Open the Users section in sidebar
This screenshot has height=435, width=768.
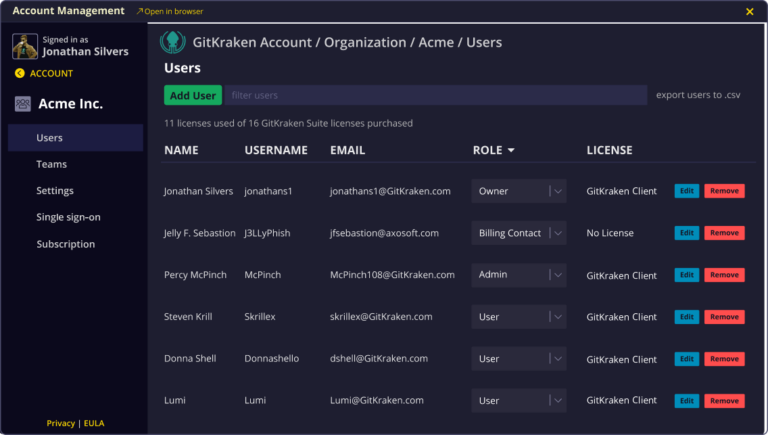coord(75,138)
